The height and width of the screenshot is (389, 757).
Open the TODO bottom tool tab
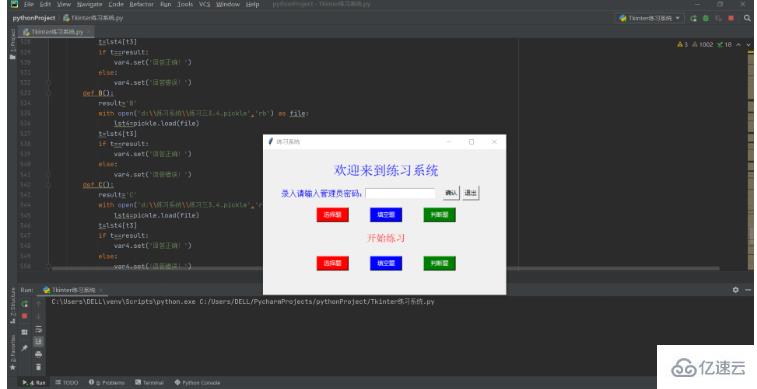point(67,382)
